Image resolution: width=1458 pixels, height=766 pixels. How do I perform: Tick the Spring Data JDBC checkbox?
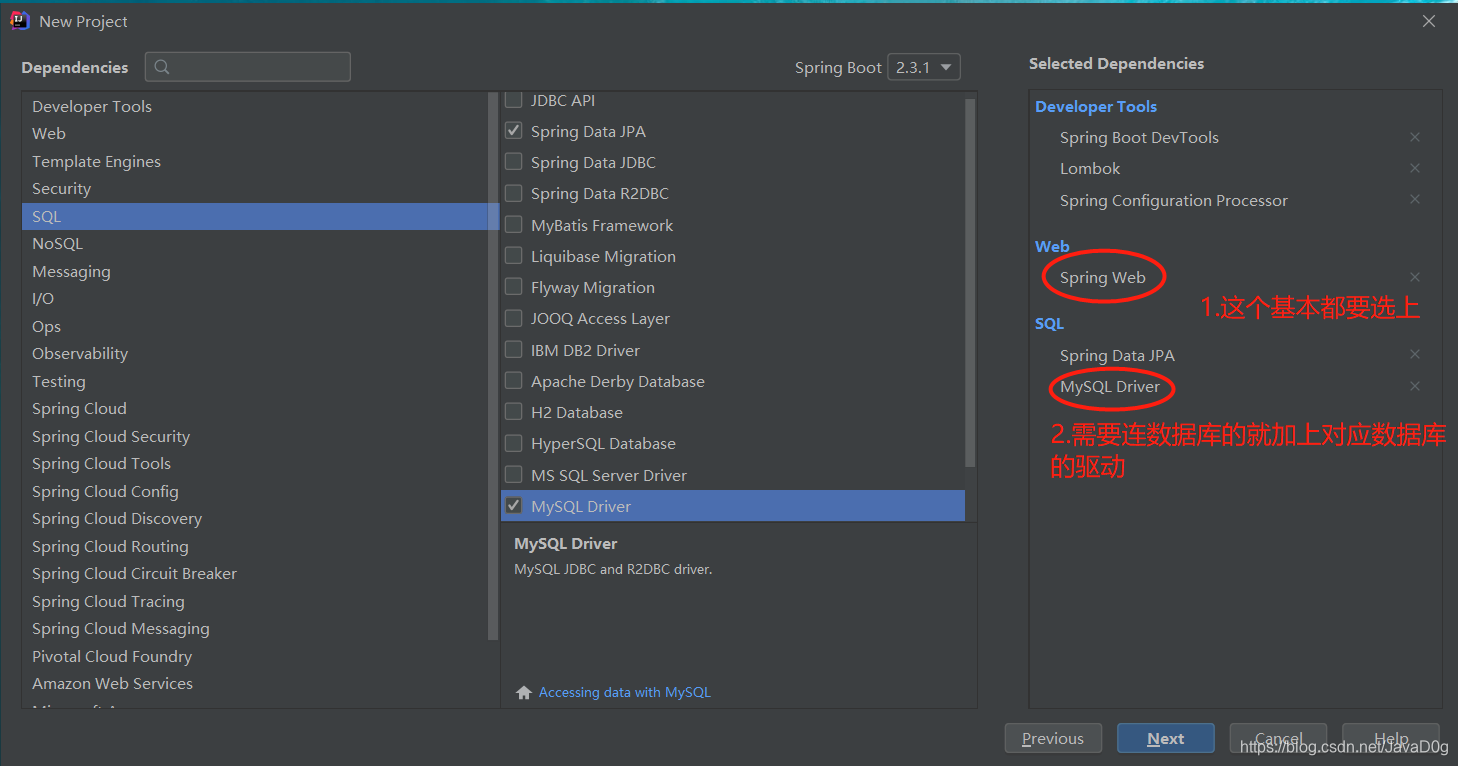point(513,162)
